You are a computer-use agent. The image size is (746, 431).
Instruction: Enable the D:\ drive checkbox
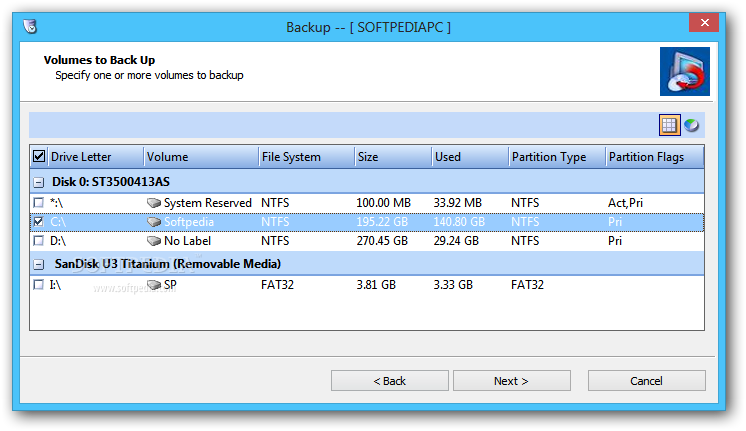[38, 241]
